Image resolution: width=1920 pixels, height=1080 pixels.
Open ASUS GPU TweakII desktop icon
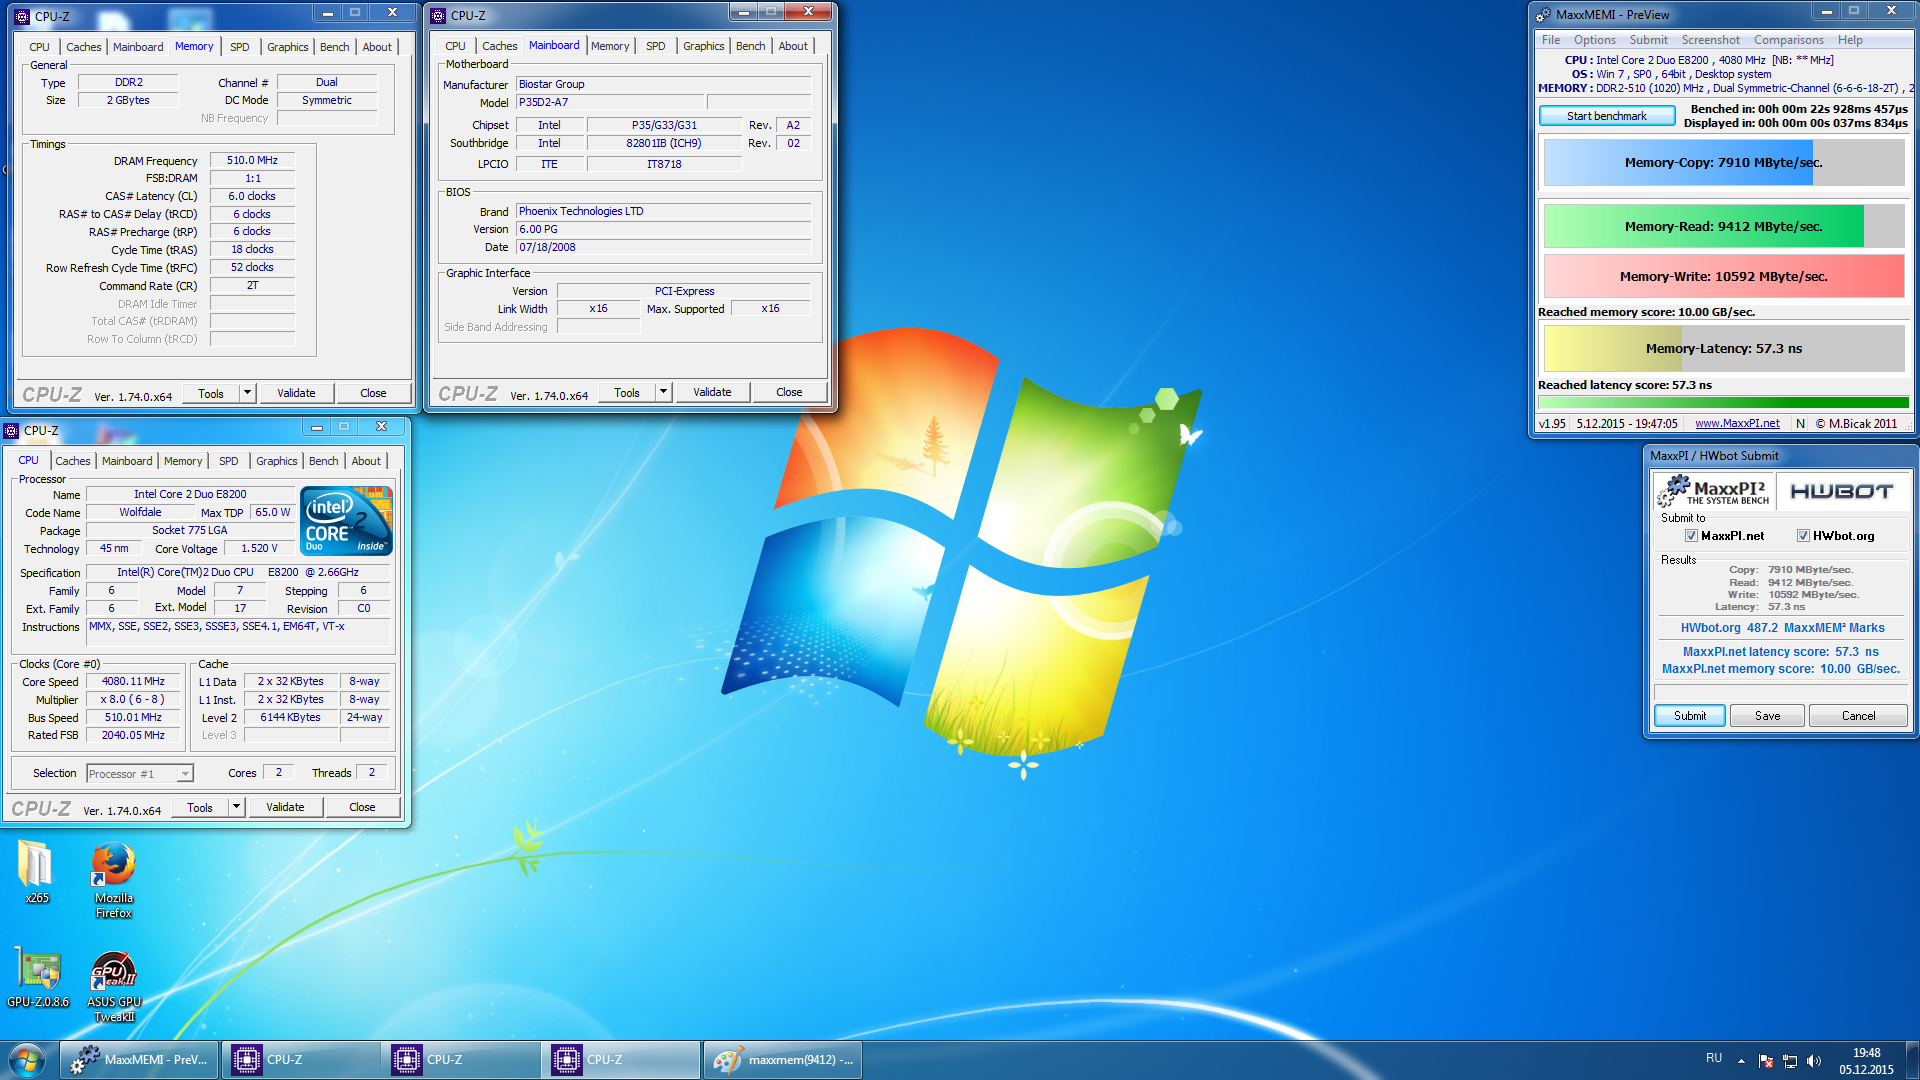pos(114,986)
